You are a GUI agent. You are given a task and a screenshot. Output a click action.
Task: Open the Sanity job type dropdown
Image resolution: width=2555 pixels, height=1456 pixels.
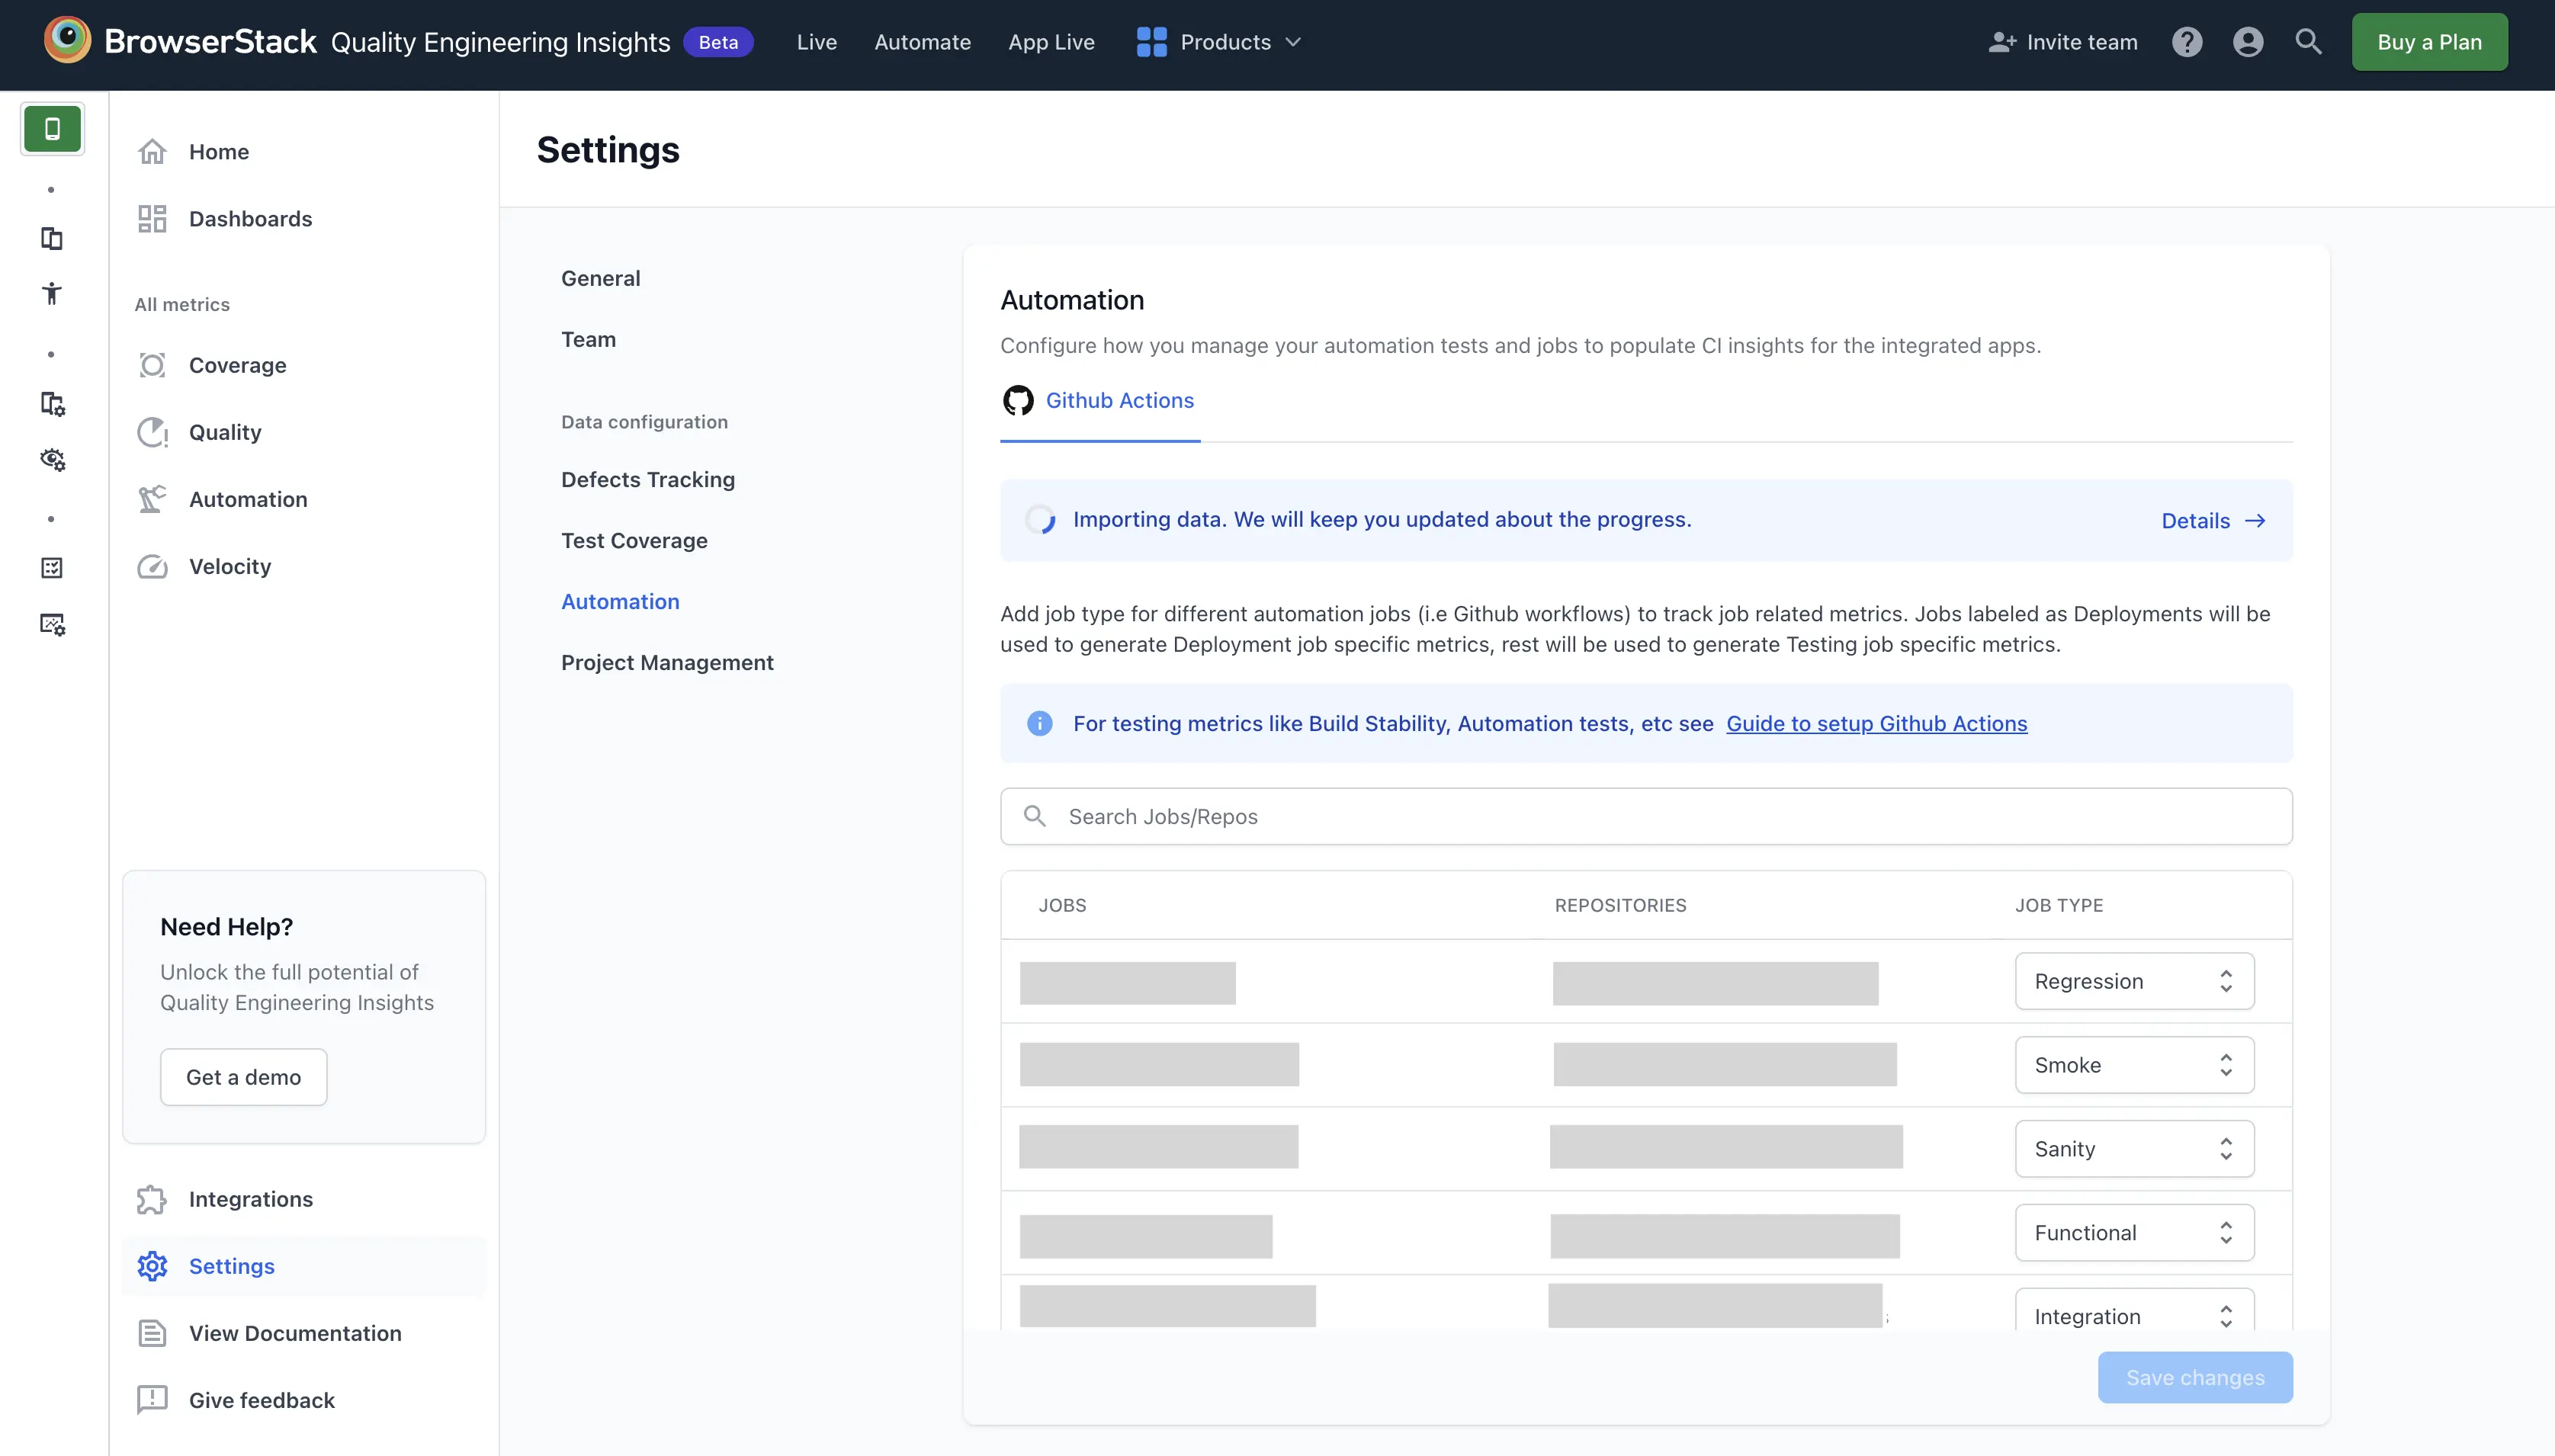click(2134, 1149)
